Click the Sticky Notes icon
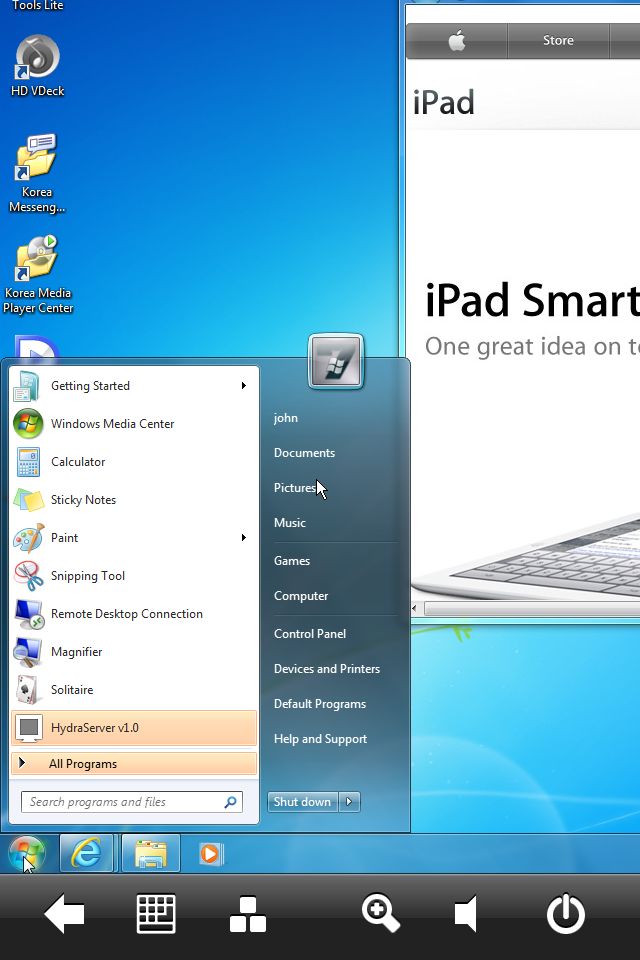640x960 pixels. pyautogui.click(x=29, y=500)
